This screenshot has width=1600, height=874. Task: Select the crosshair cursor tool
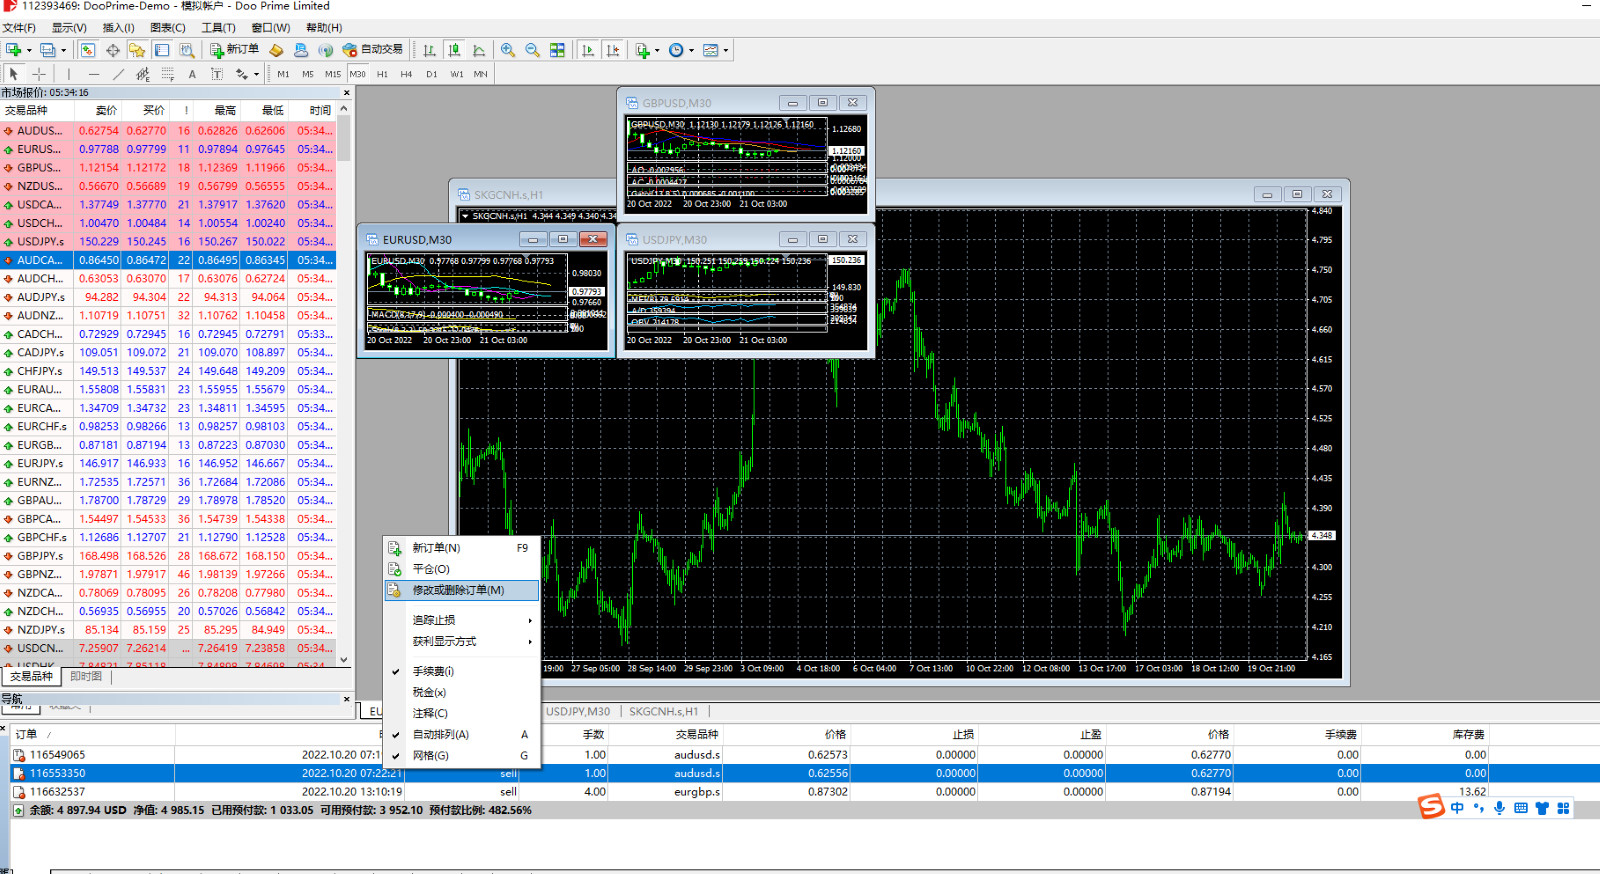coord(39,74)
